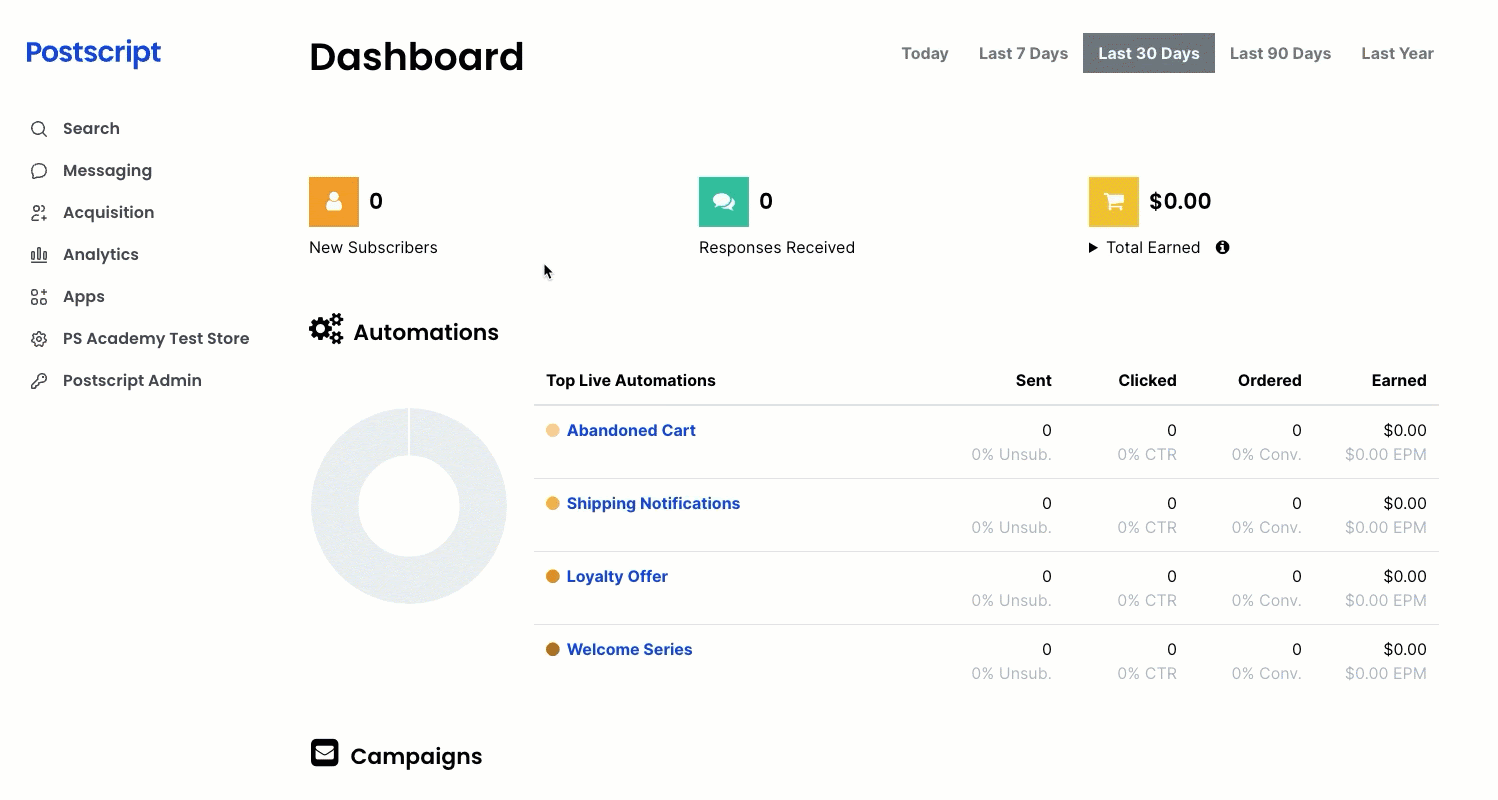Click the Apps grid icon
Viewport: 1498px width, 800px height.
tap(39, 297)
